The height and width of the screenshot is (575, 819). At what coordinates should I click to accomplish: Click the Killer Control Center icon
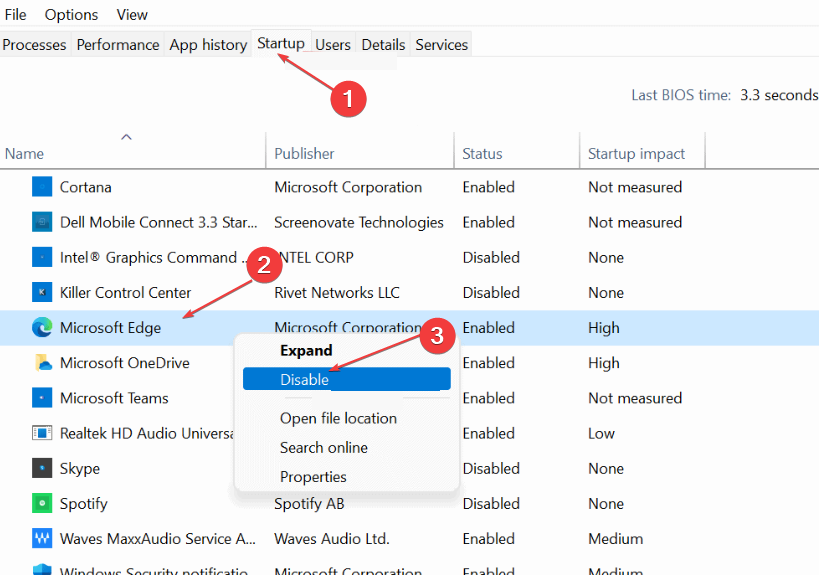point(42,292)
